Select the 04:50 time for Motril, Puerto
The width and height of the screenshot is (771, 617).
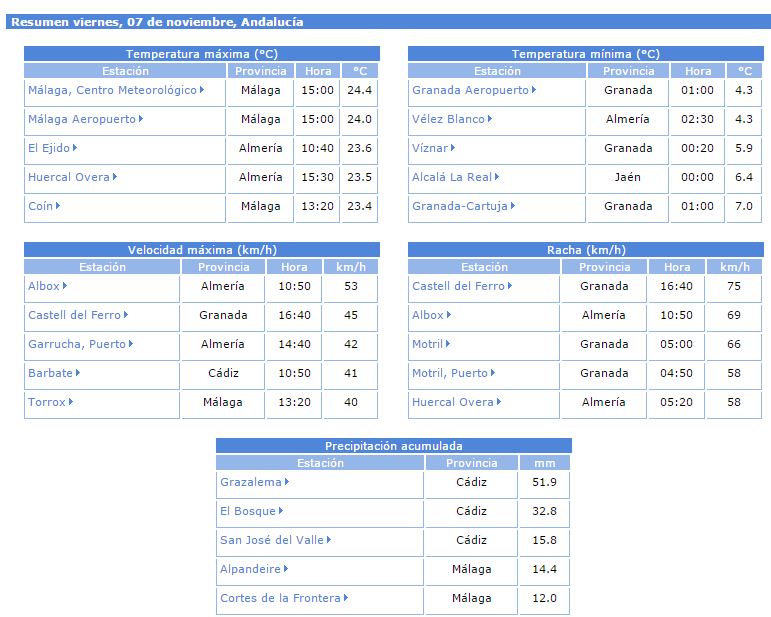coord(677,373)
